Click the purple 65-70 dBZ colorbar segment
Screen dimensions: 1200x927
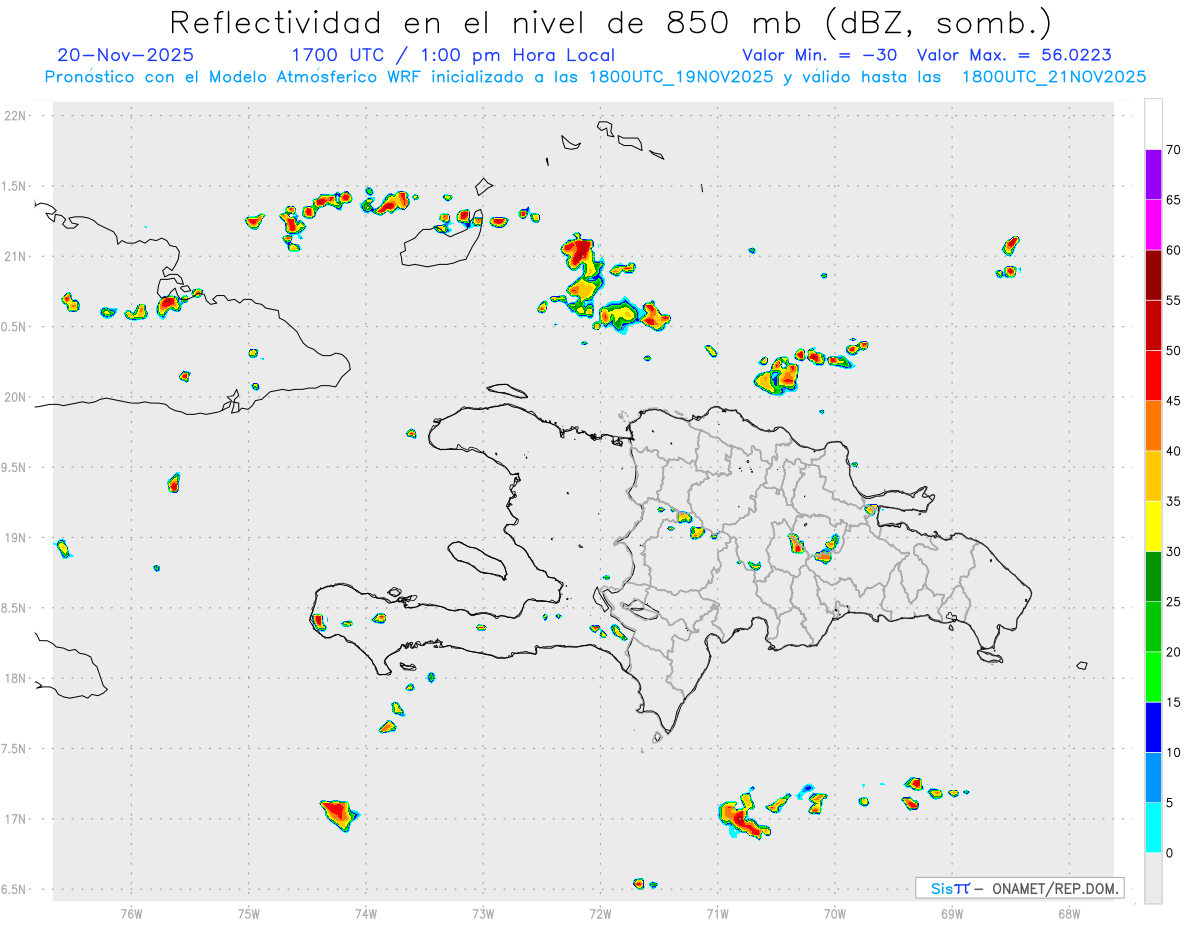[x=1153, y=175]
